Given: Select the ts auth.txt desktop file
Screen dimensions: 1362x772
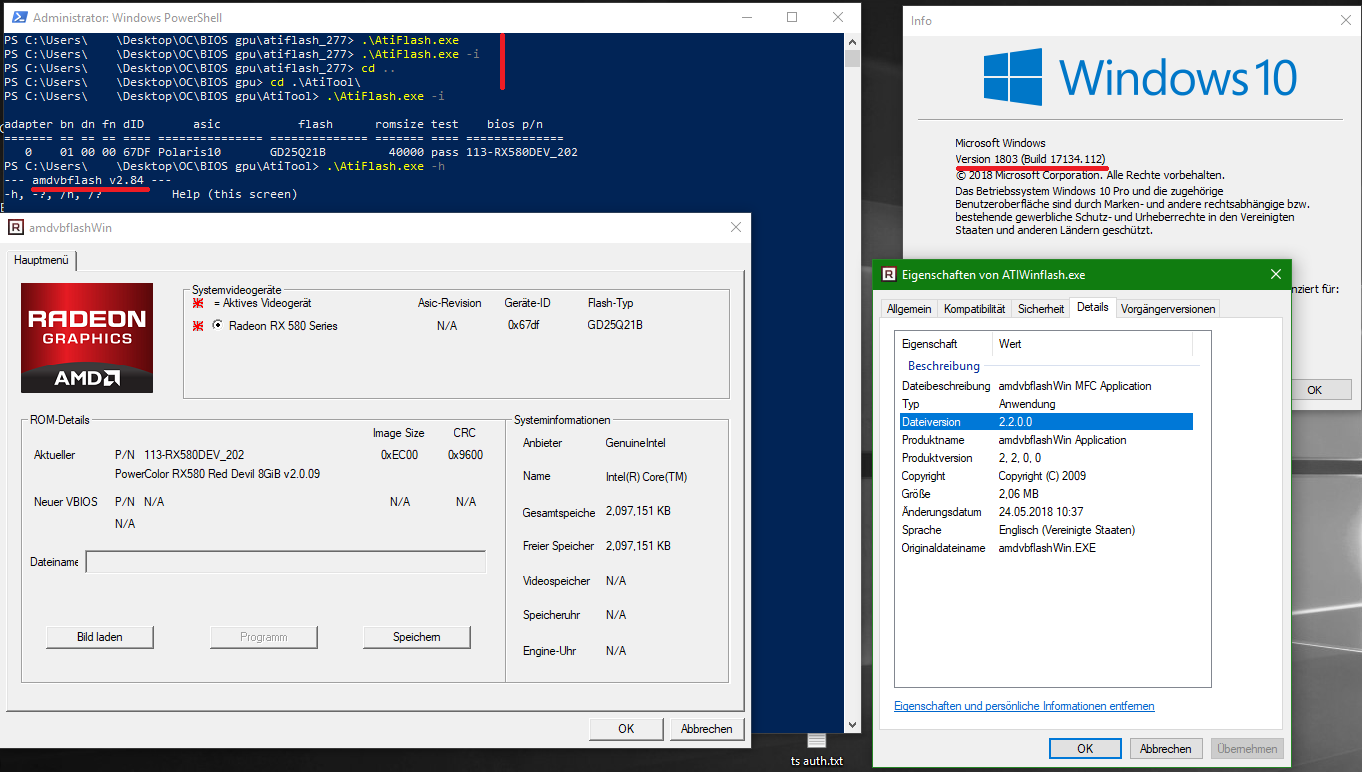Looking at the screenshot, I should (816, 751).
